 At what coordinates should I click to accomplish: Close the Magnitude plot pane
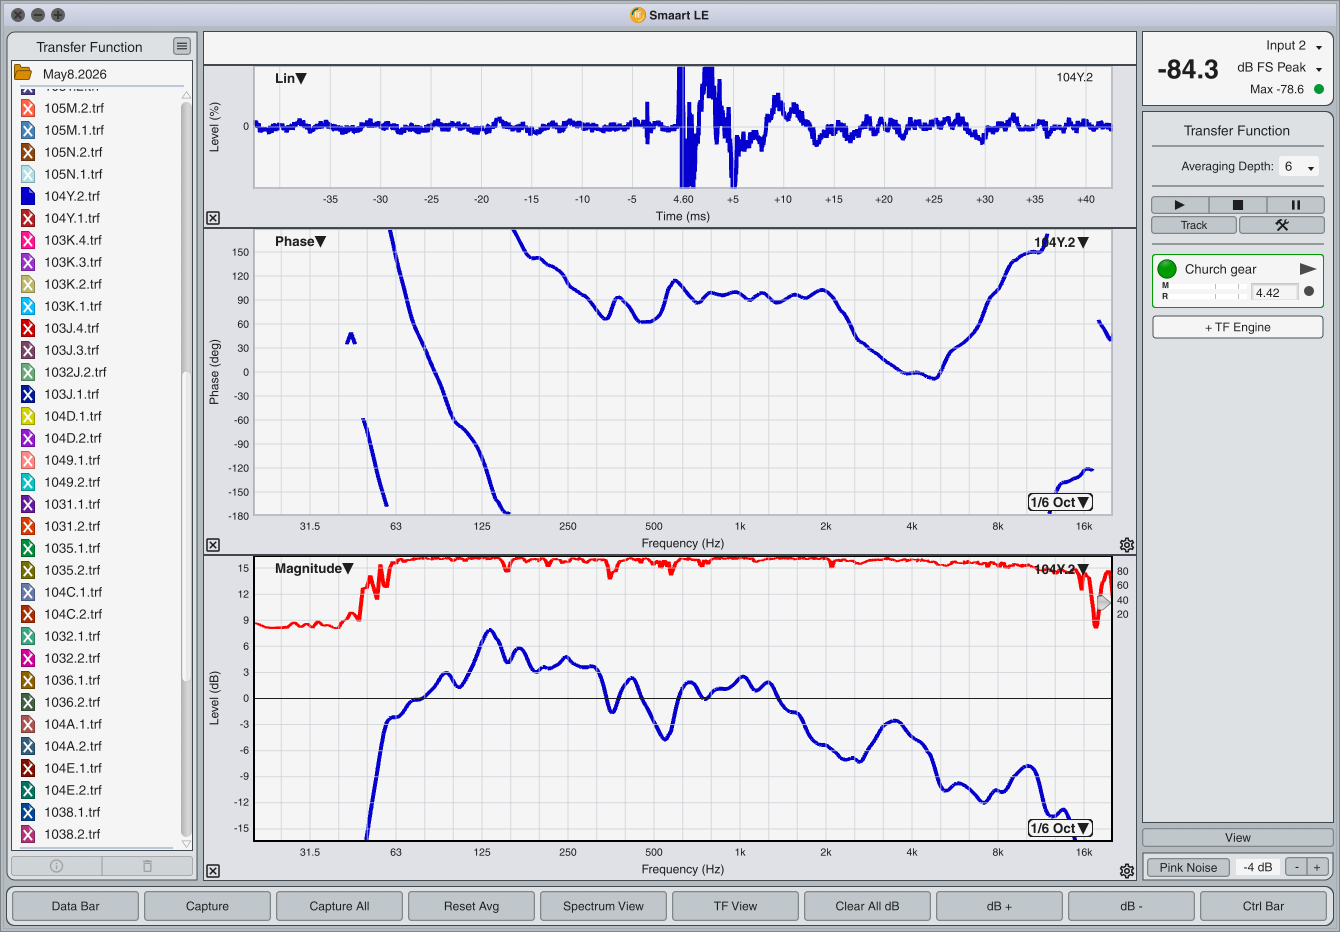pos(213,871)
